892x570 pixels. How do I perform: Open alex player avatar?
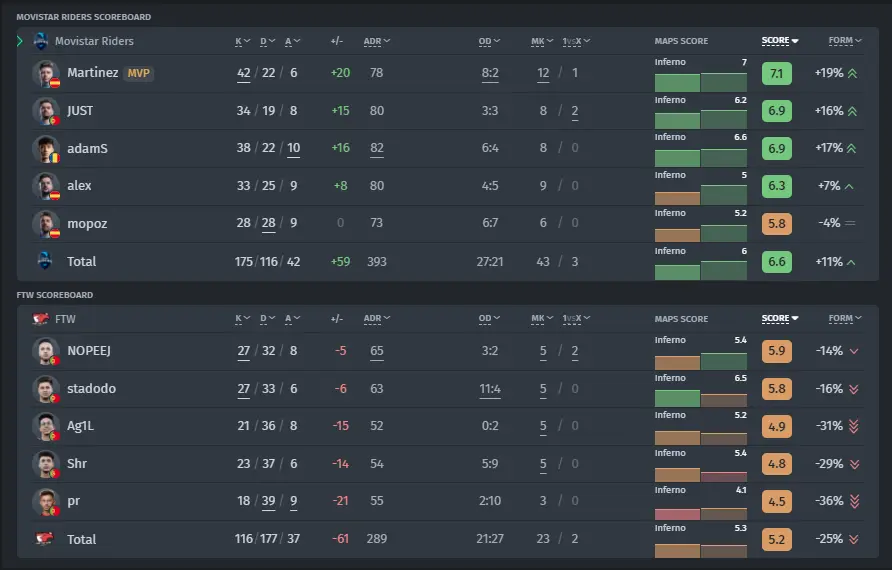tap(46, 185)
